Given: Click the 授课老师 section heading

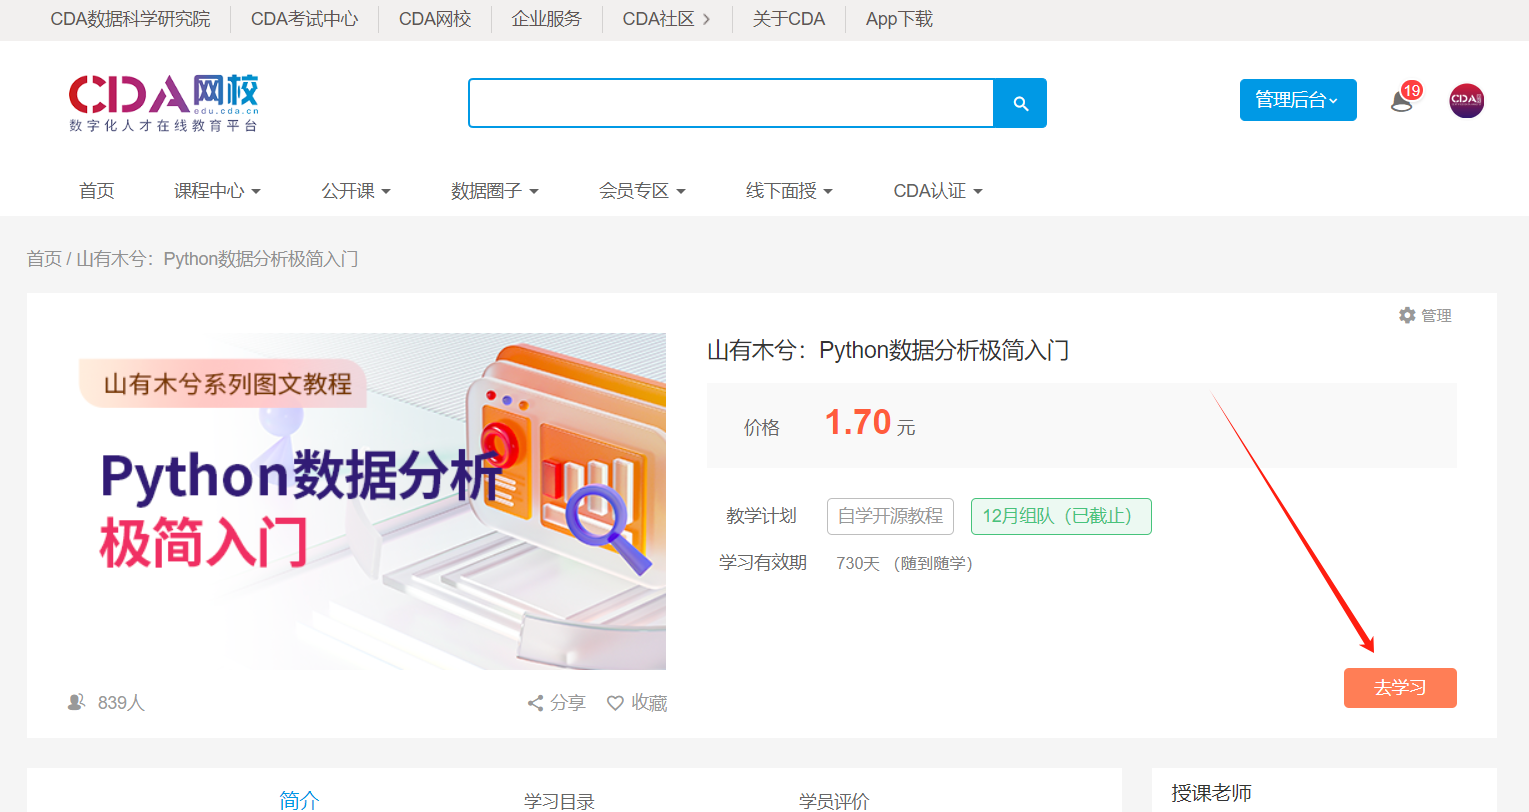Looking at the screenshot, I should click(1212, 793).
